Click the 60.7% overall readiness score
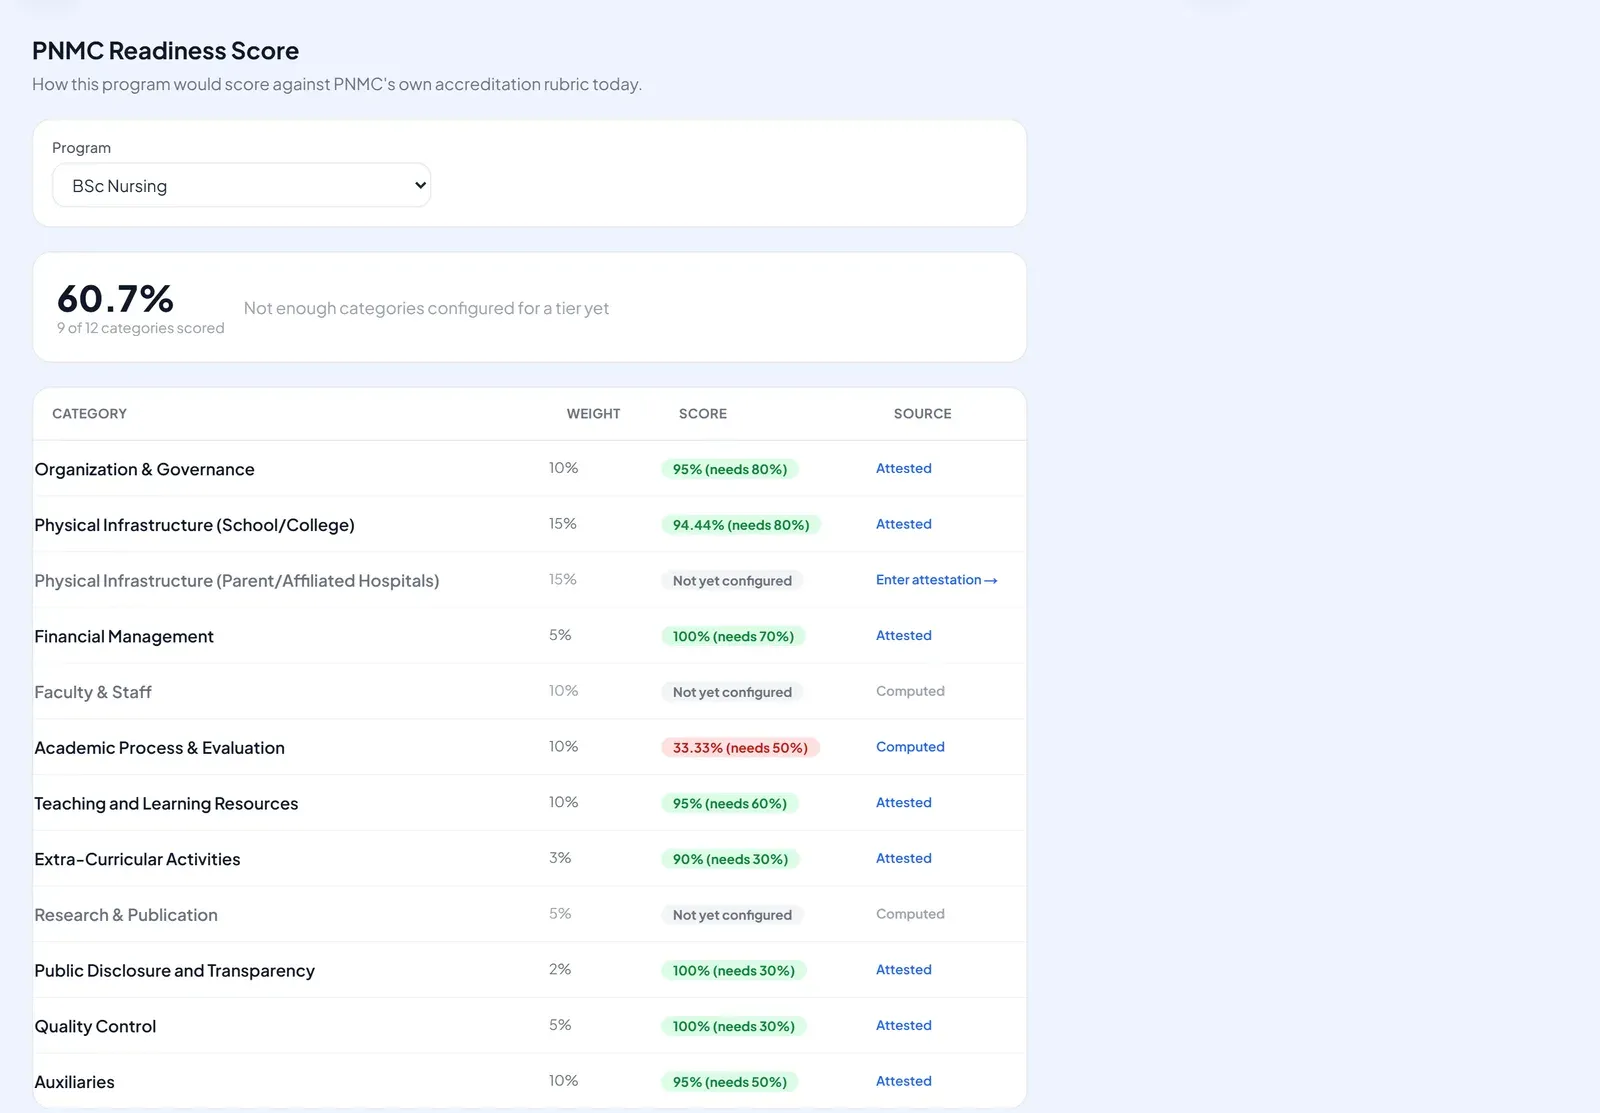 pyautogui.click(x=115, y=298)
